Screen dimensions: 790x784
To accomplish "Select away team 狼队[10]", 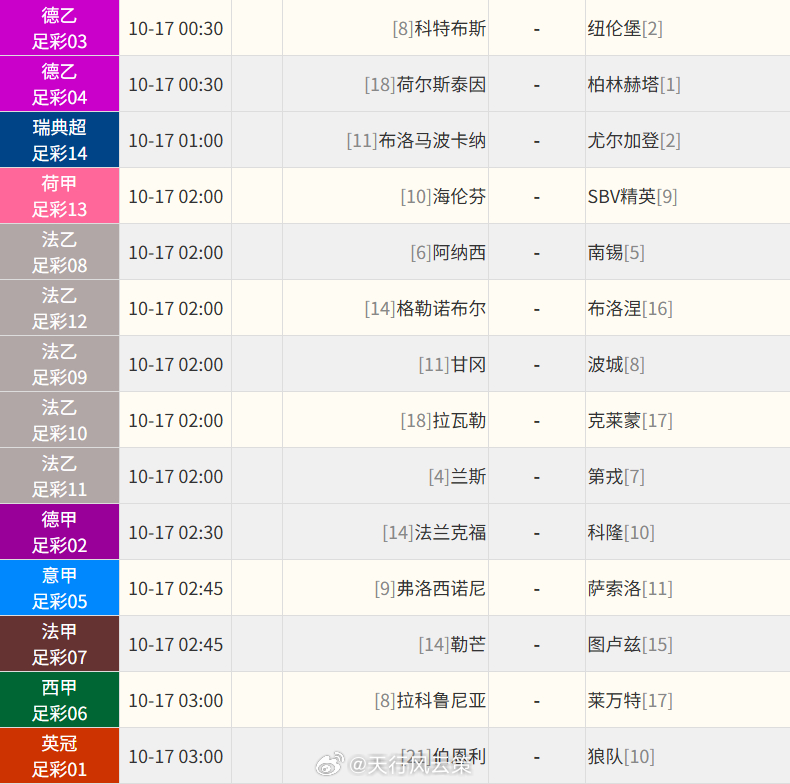I will pyautogui.click(x=621, y=756).
